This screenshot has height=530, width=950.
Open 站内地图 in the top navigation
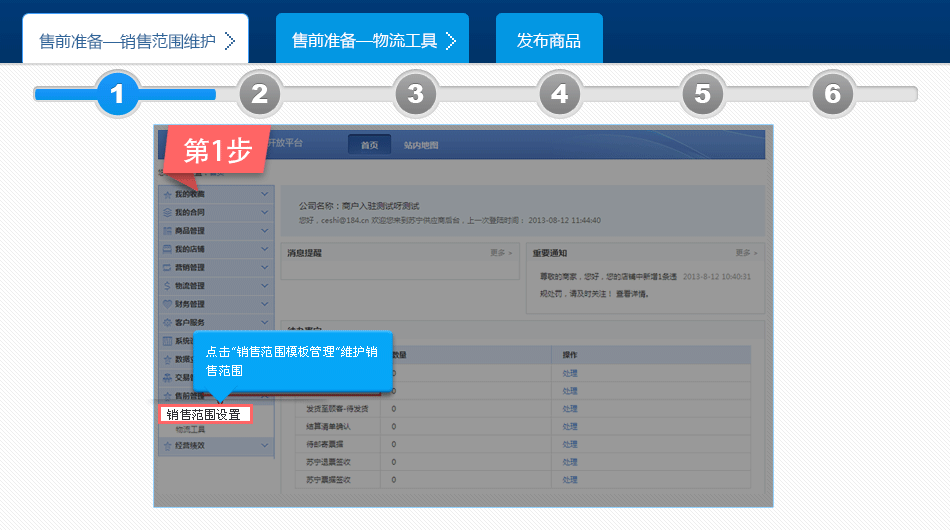(x=421, y=145)
